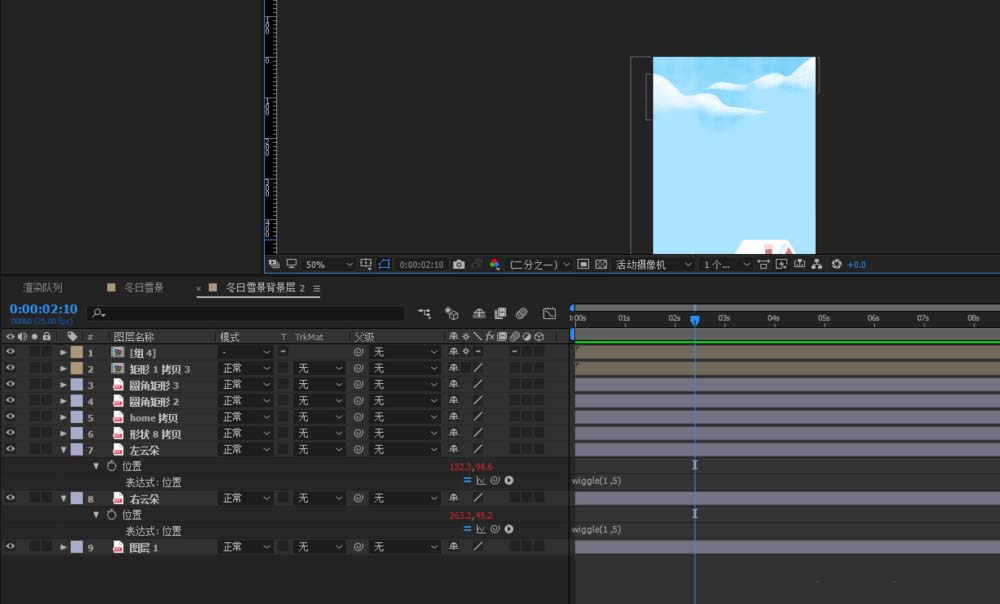Click the tan label swatch of [组 4]
Image resolution: width=1000 pixels, height=604 pixels.
coord(77,352)
